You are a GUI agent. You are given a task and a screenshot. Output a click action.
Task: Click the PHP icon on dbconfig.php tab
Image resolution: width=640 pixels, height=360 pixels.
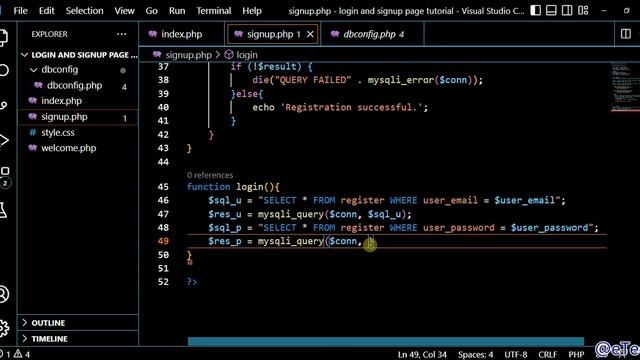[x=335, y=34]
